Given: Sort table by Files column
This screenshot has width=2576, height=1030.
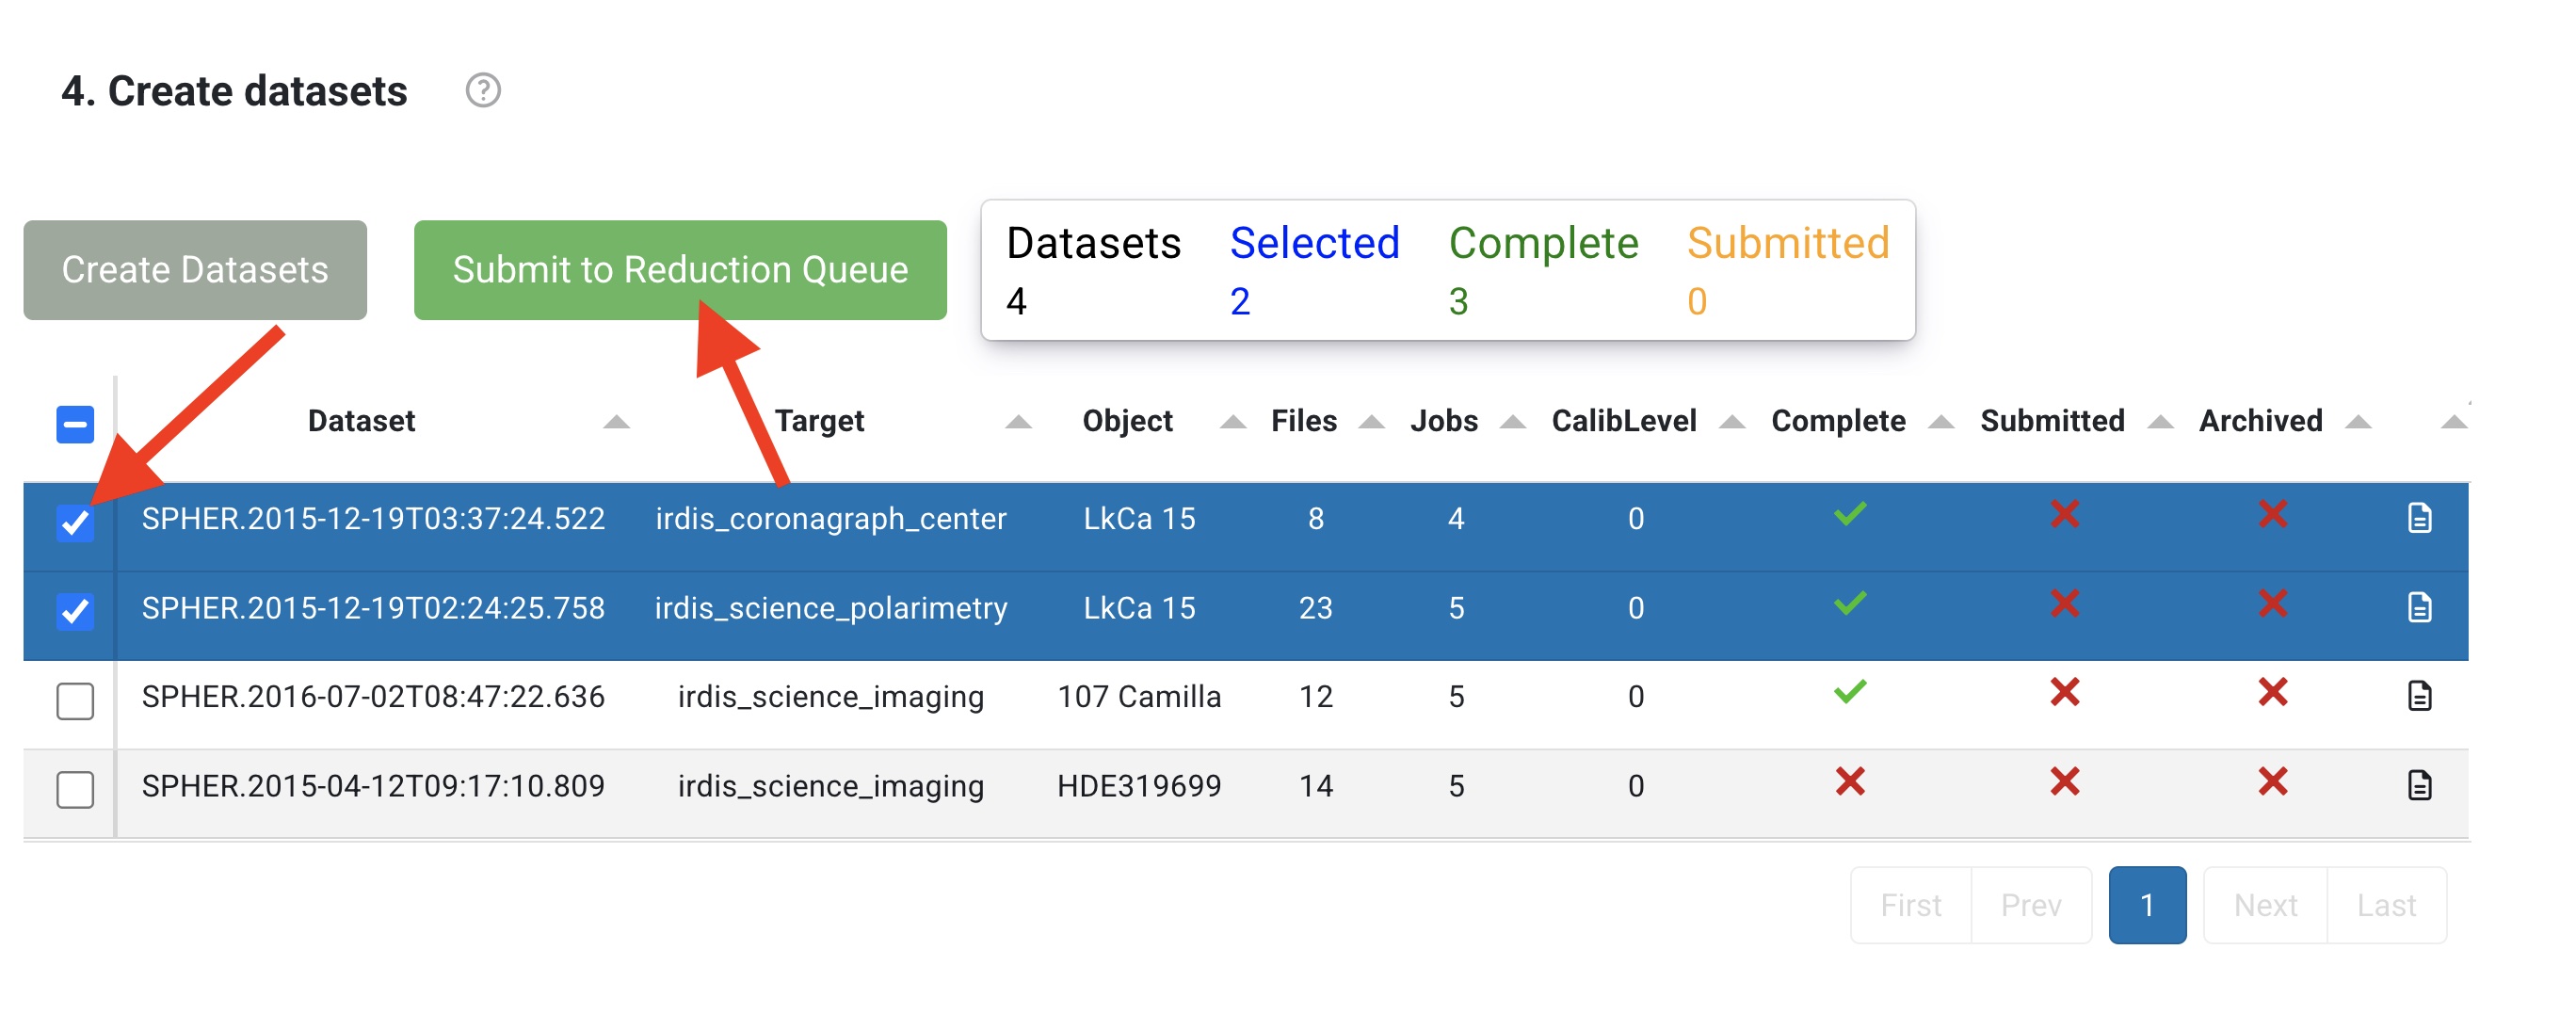Looking at the screenshot, I should pyautogui.click(x=1372, y=422).
